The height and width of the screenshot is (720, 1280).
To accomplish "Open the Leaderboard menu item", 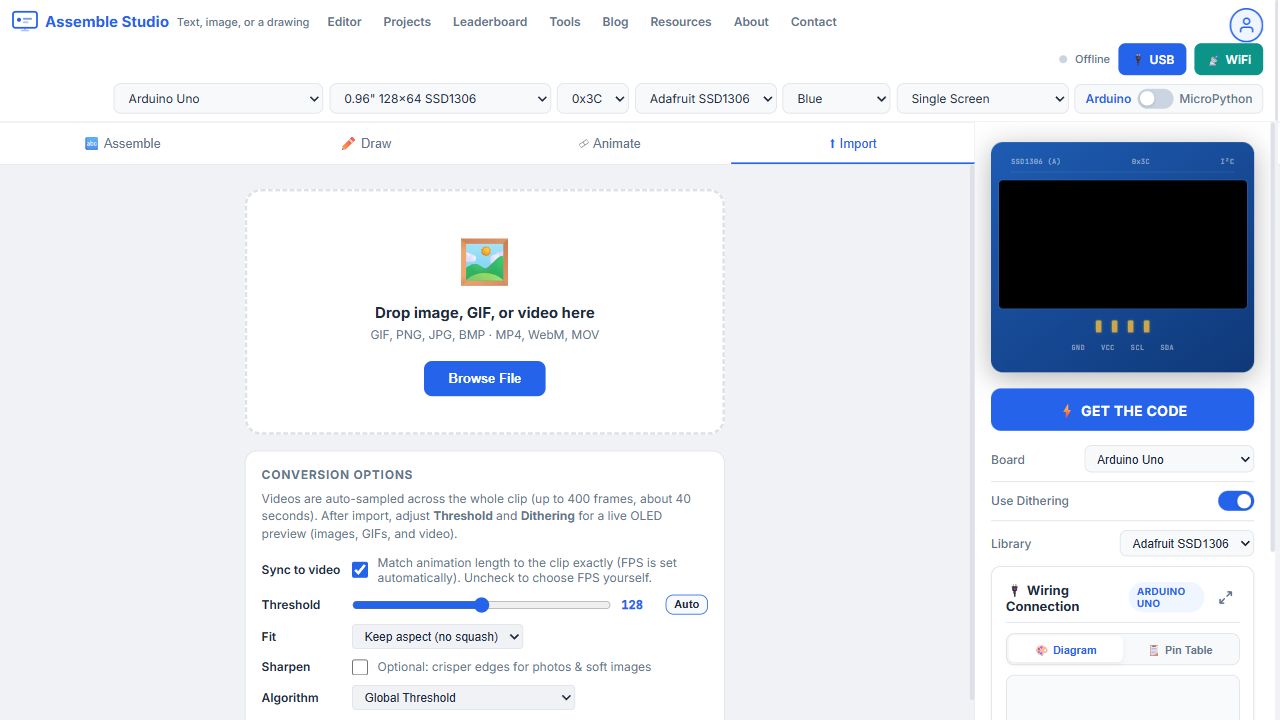I will coord(490,22).
